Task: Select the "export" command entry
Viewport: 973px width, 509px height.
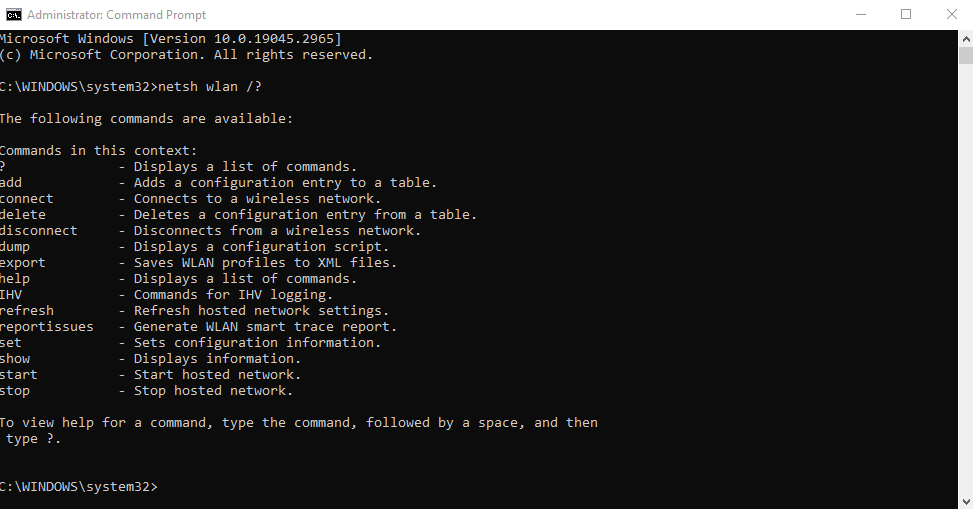Action: [x=23, y=263]
